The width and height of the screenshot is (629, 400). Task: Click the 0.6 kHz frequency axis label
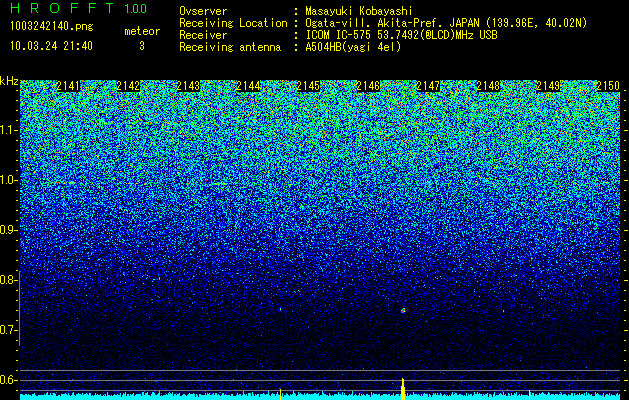8,380
